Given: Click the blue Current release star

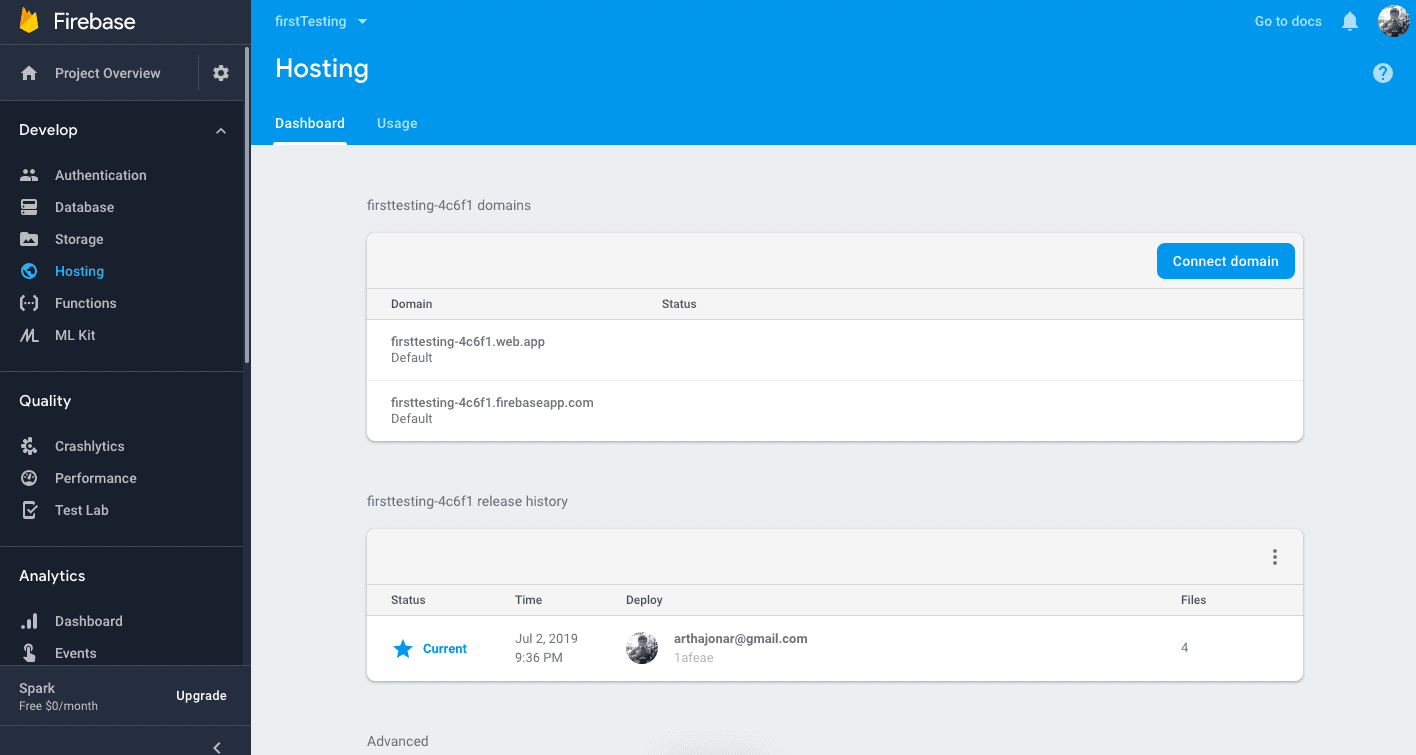Looking at the screenshot, I should [x=403, y=649].
